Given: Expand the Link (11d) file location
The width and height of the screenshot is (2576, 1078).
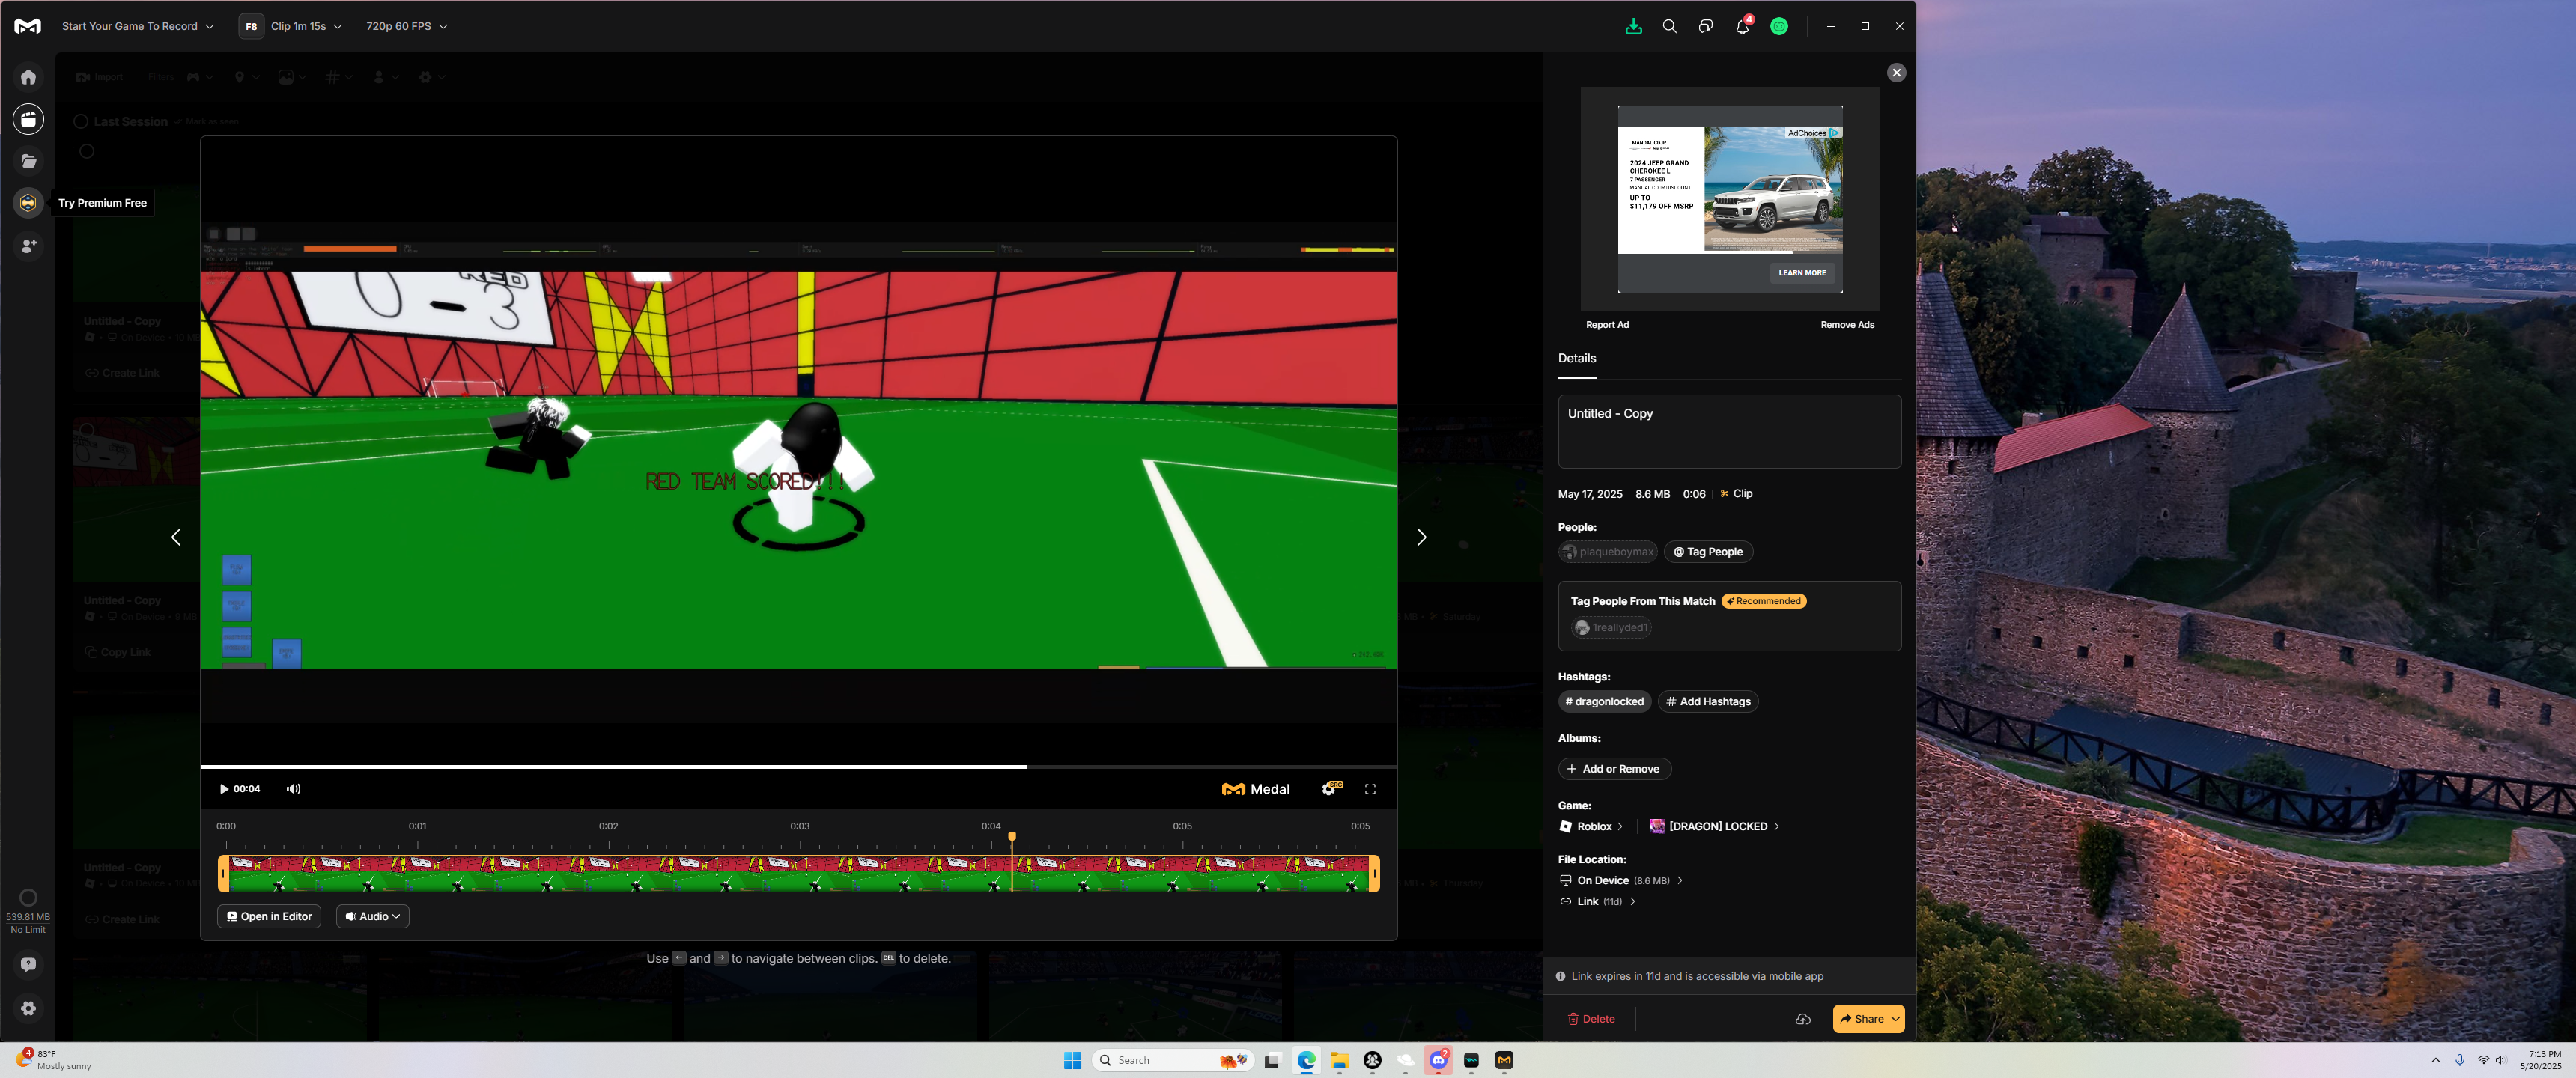Looking at the screenshot, I should pos(1598,902).
